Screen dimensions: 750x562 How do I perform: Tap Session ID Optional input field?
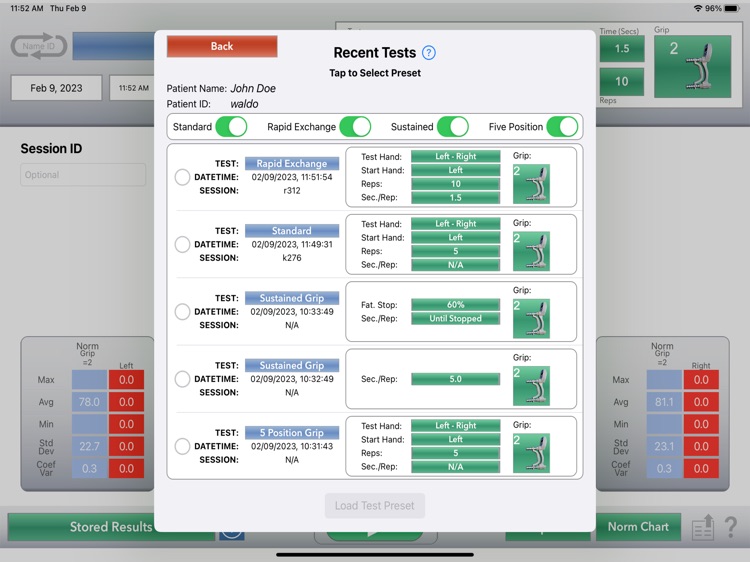click(83, 175)
